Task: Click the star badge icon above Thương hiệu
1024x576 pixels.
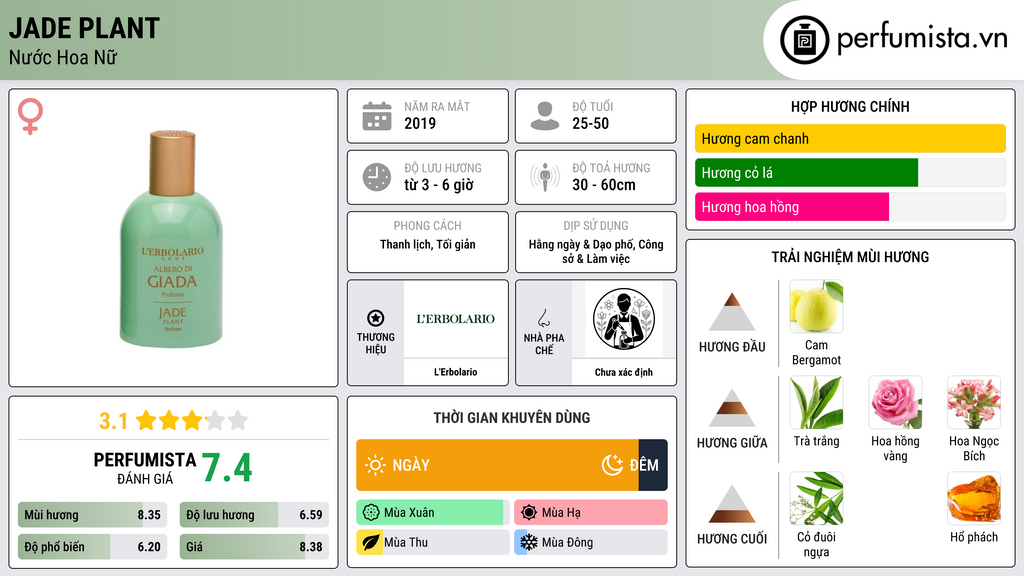Action: point(376,318)
